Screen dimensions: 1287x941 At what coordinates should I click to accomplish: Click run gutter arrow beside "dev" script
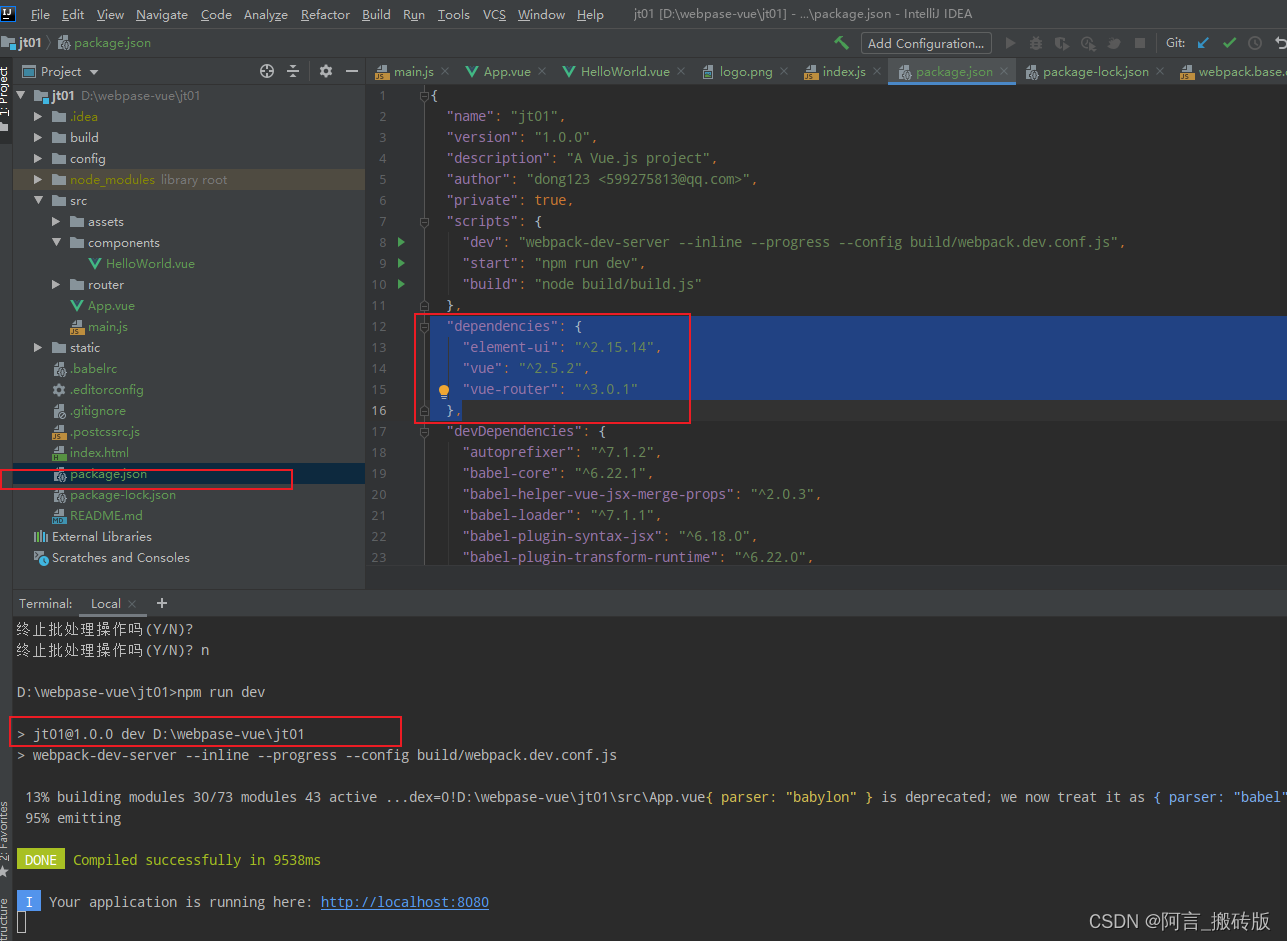(x=402, y=242)
